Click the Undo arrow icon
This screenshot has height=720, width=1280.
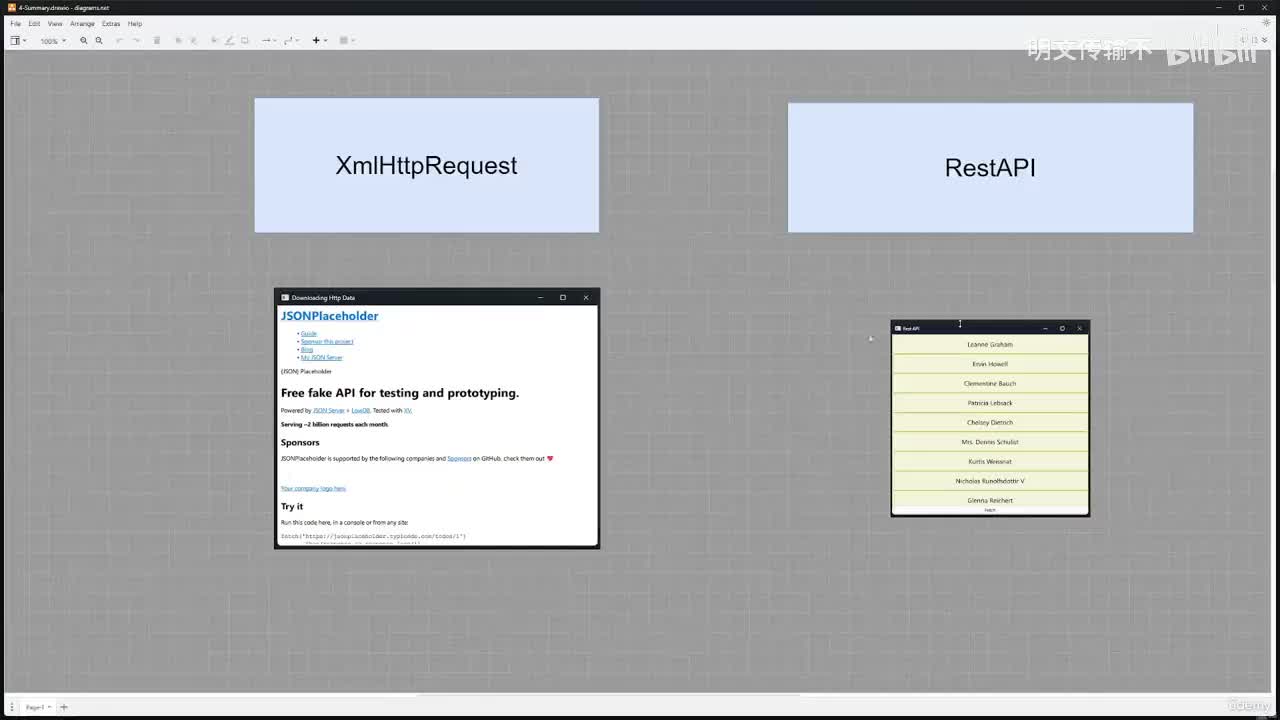tap(119, 41)
